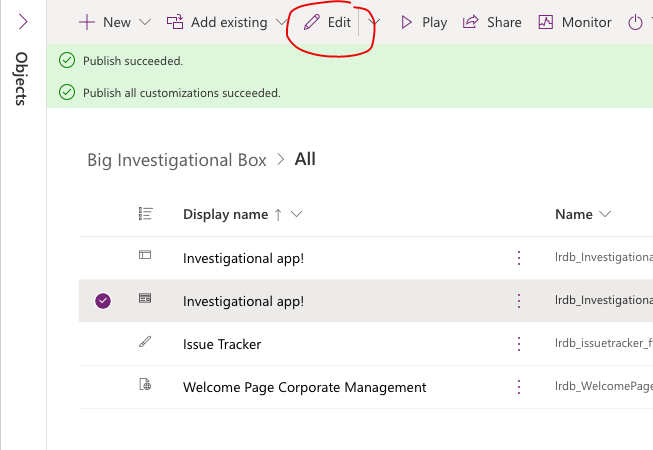The height and width of the screenshot is (450, 653).
Task: Click the power icon in toolbar
Action: coord(635,22)
